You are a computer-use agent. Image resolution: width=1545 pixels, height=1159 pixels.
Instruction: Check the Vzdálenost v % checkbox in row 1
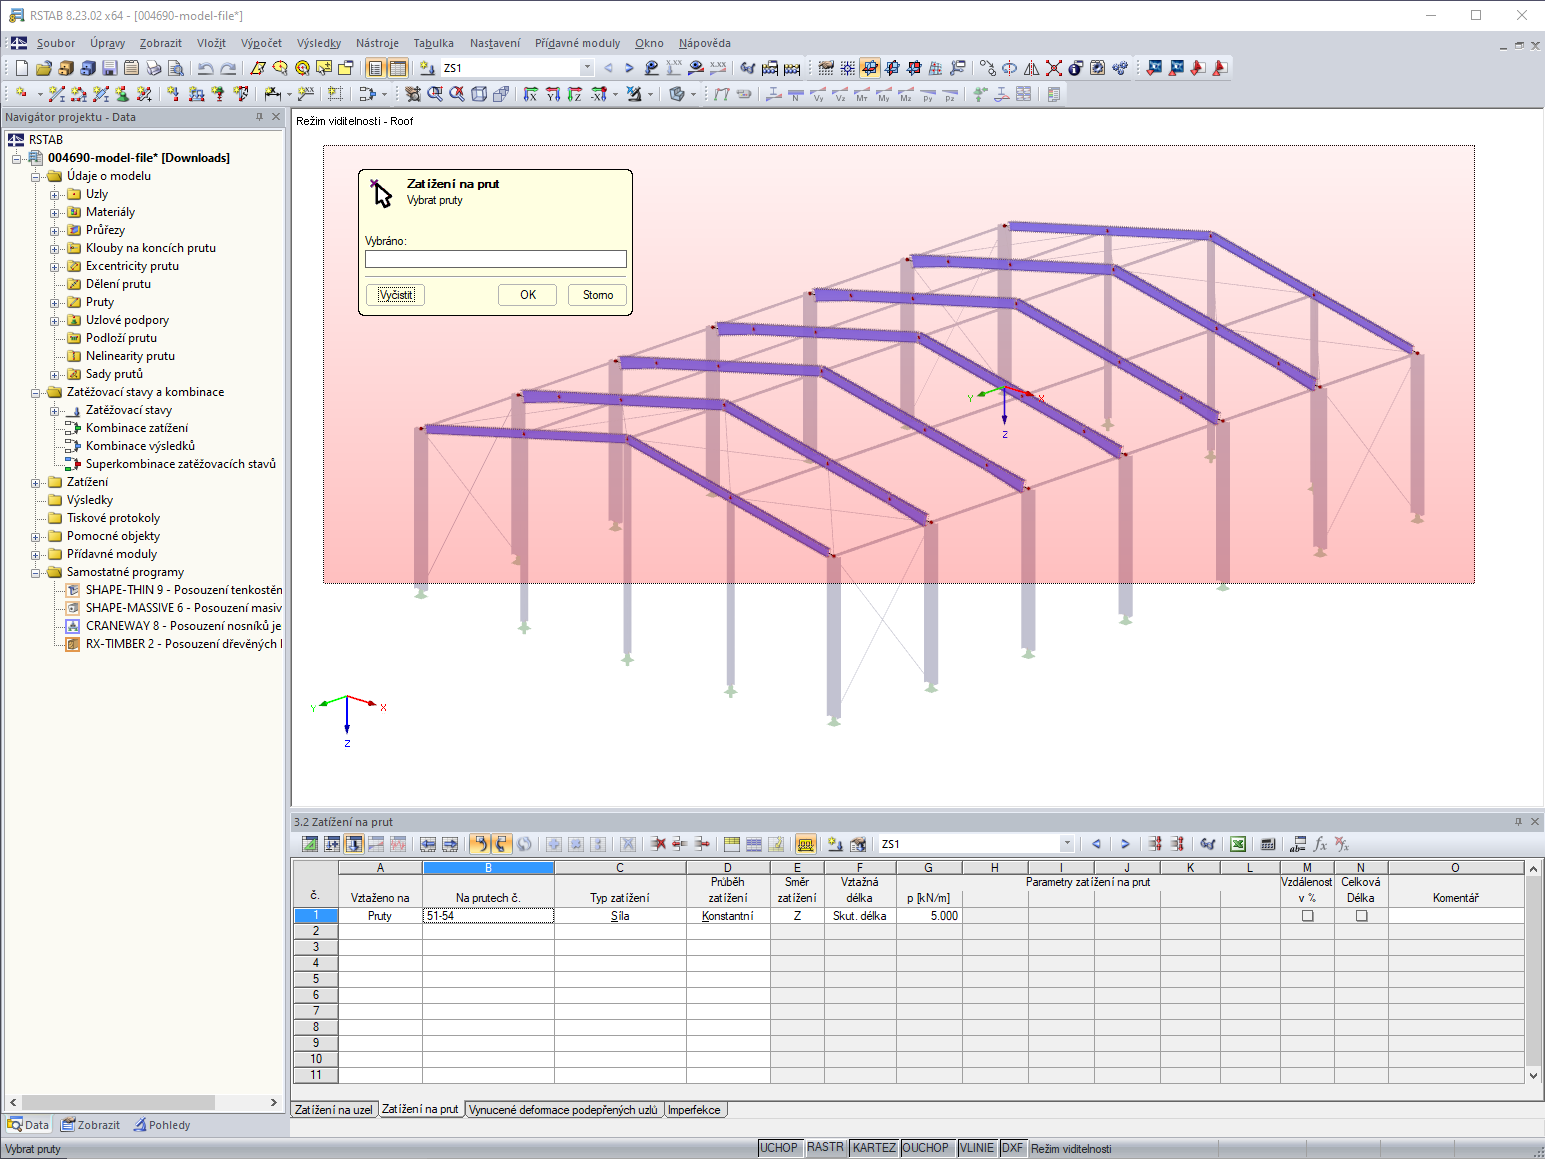(x=1307, y=915)
